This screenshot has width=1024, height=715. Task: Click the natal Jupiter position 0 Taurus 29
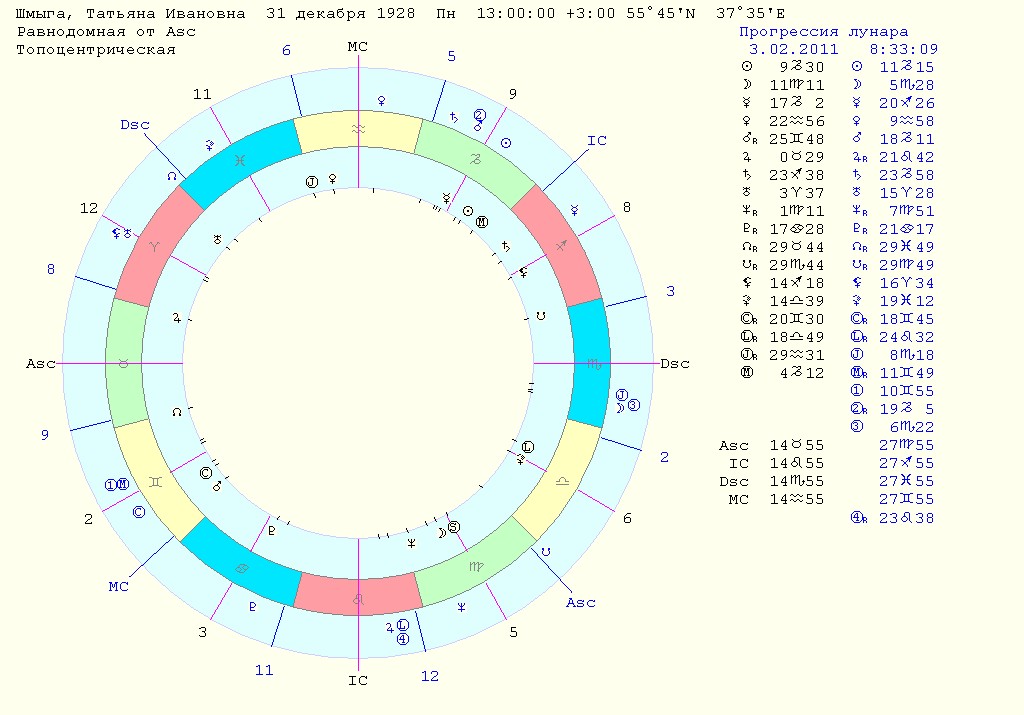801,157
